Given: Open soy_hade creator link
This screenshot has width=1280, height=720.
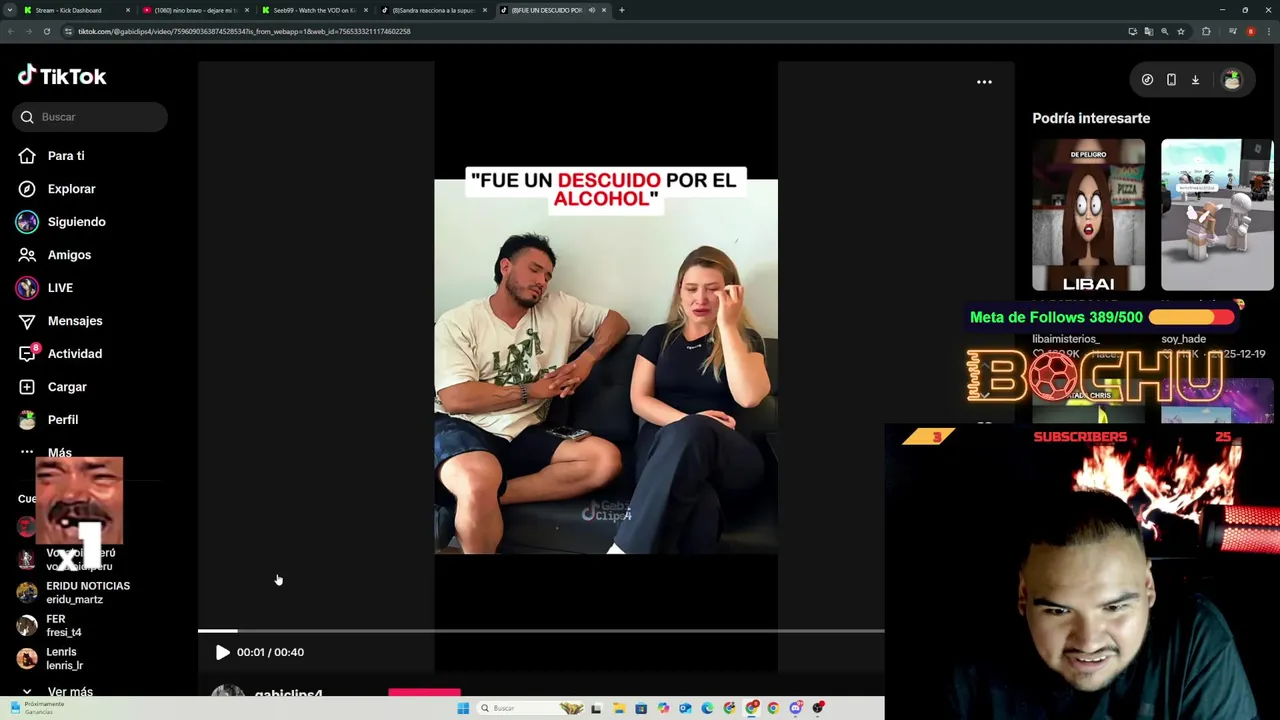Looking at the screenshot, I should pos(1183,339).
